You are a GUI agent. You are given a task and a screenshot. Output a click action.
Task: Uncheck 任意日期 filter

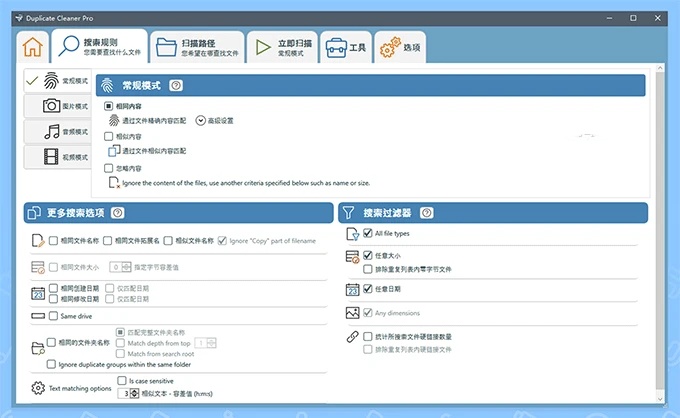click(x=368, y=288)
